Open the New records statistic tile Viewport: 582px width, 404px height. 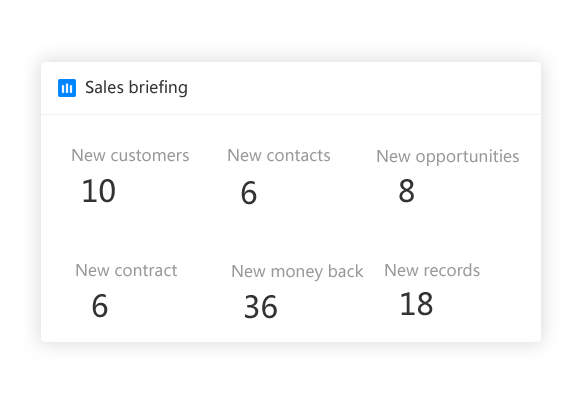tap(432, 290)
